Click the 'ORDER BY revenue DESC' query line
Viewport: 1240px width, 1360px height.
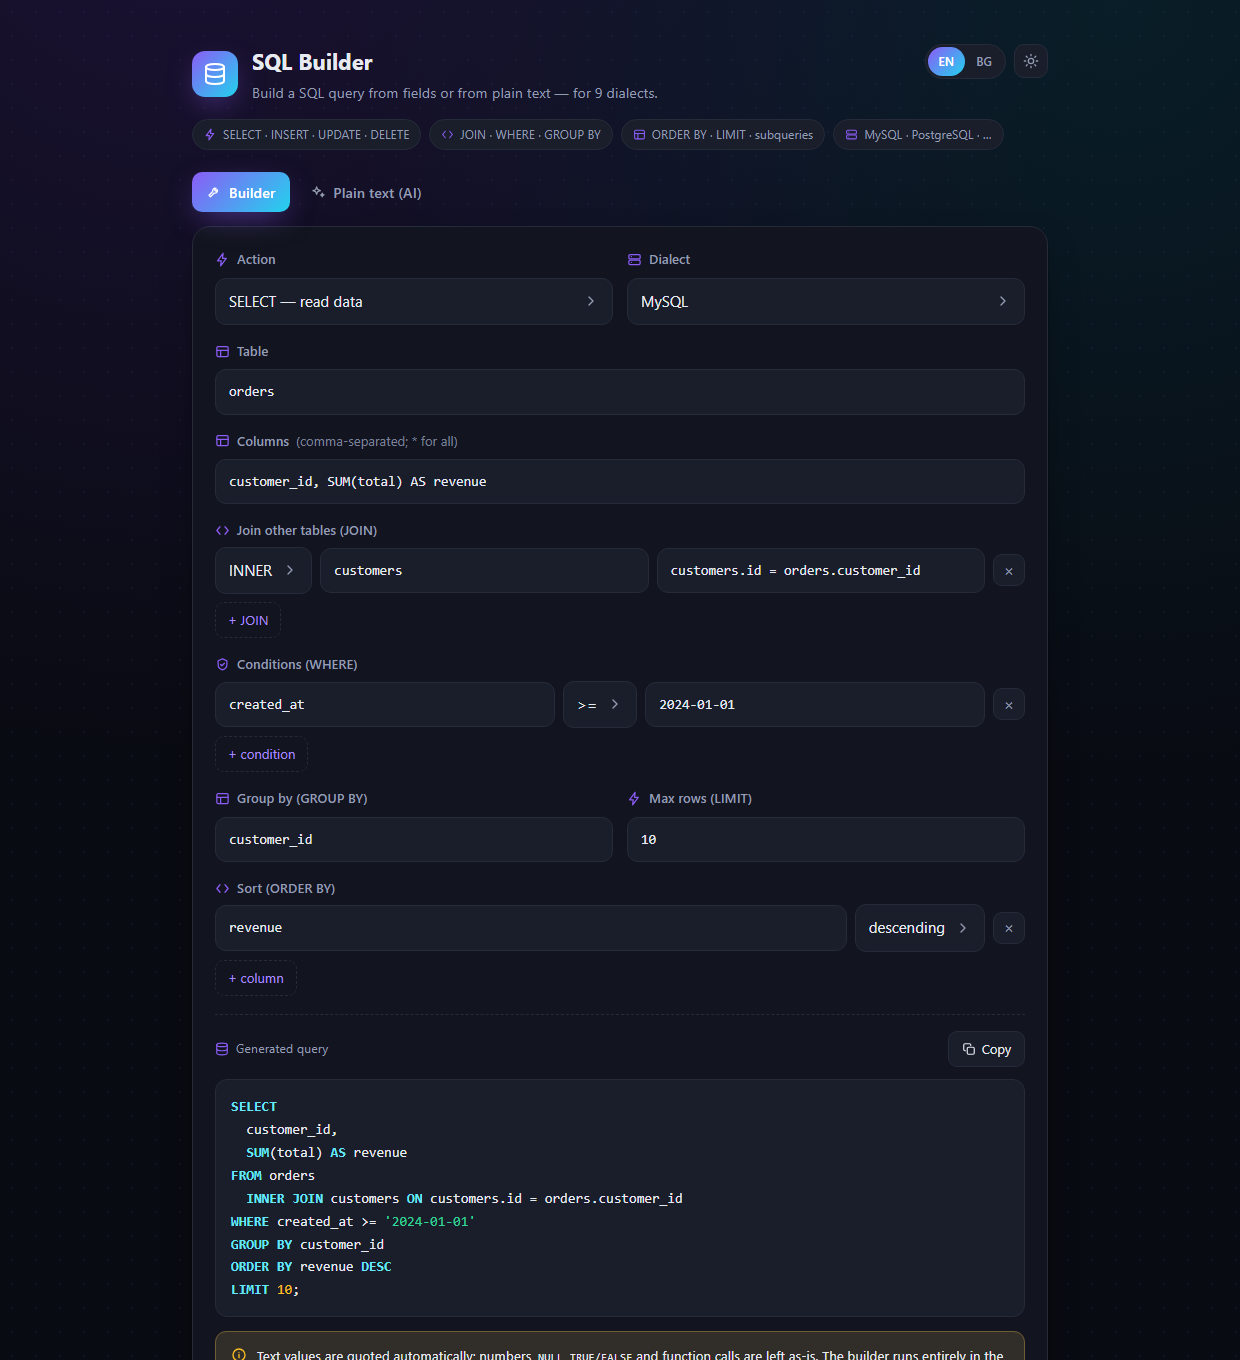(x=311, y=1267)
